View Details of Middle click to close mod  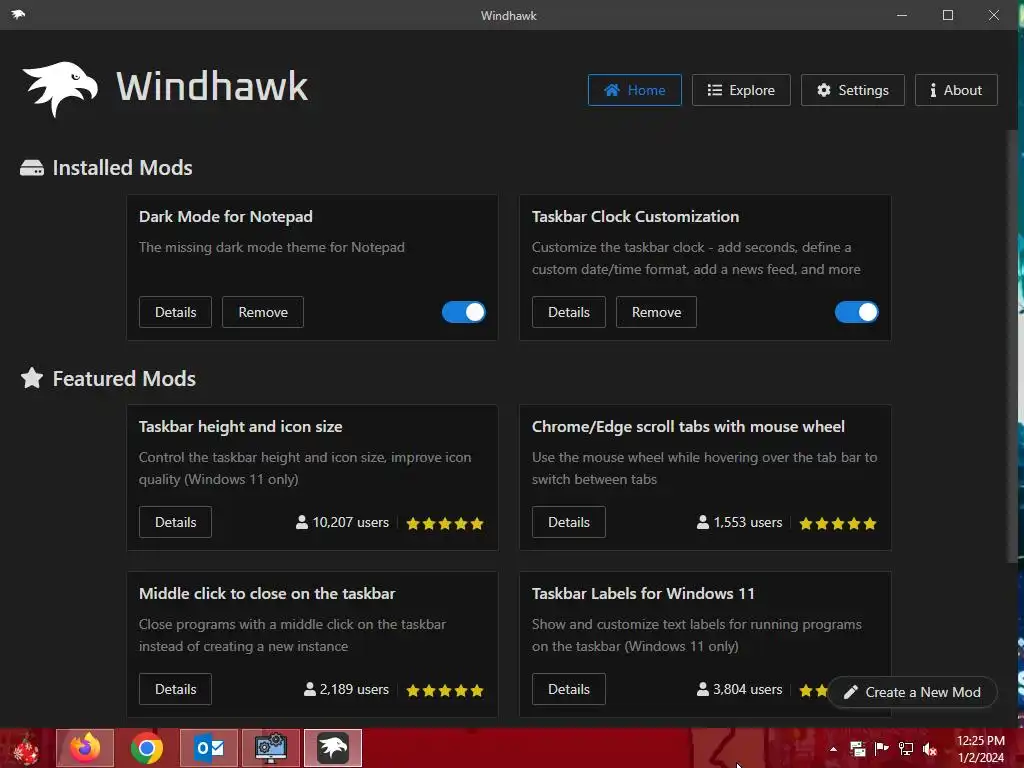(x=175, y=689)
